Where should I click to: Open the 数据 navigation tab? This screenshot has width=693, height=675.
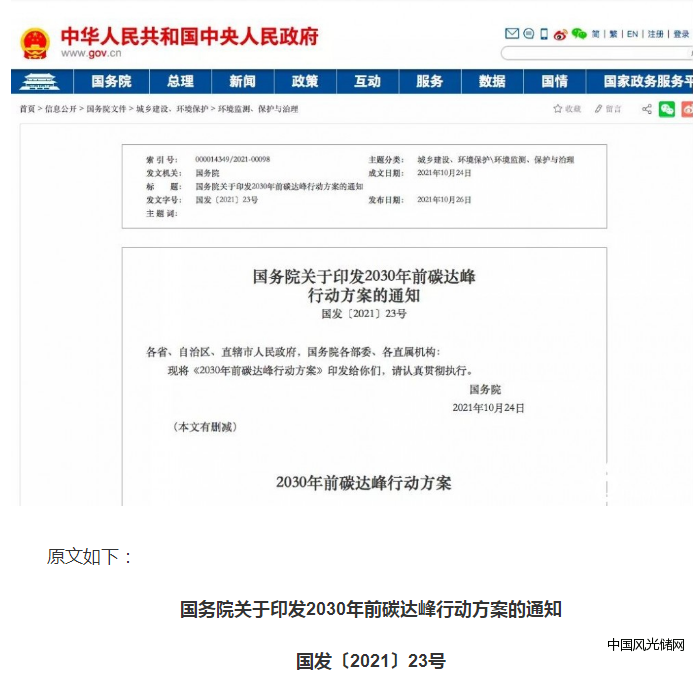coord(492,81)
